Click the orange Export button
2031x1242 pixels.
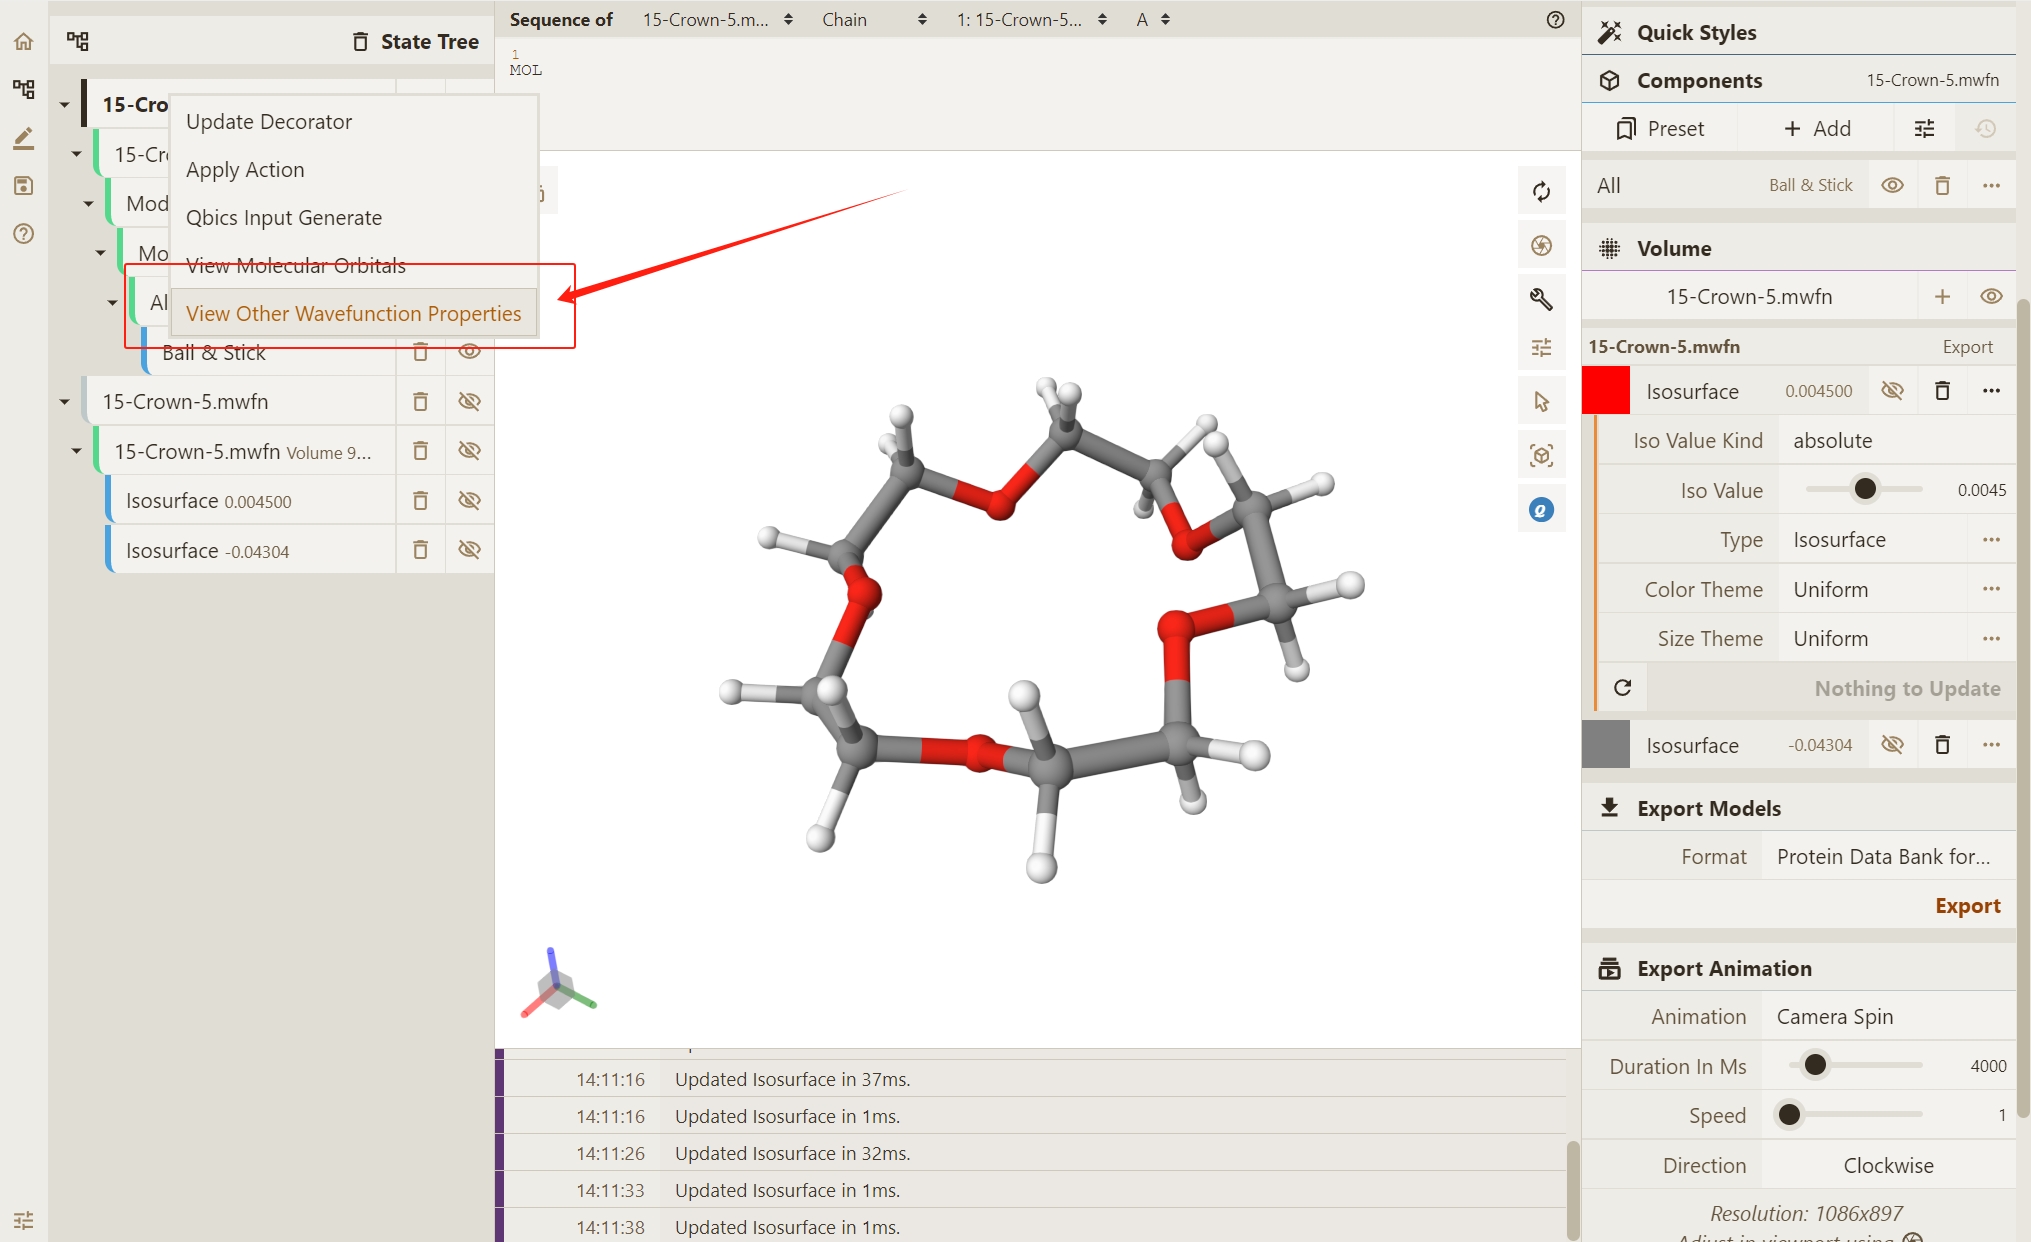coord(1966,906)
